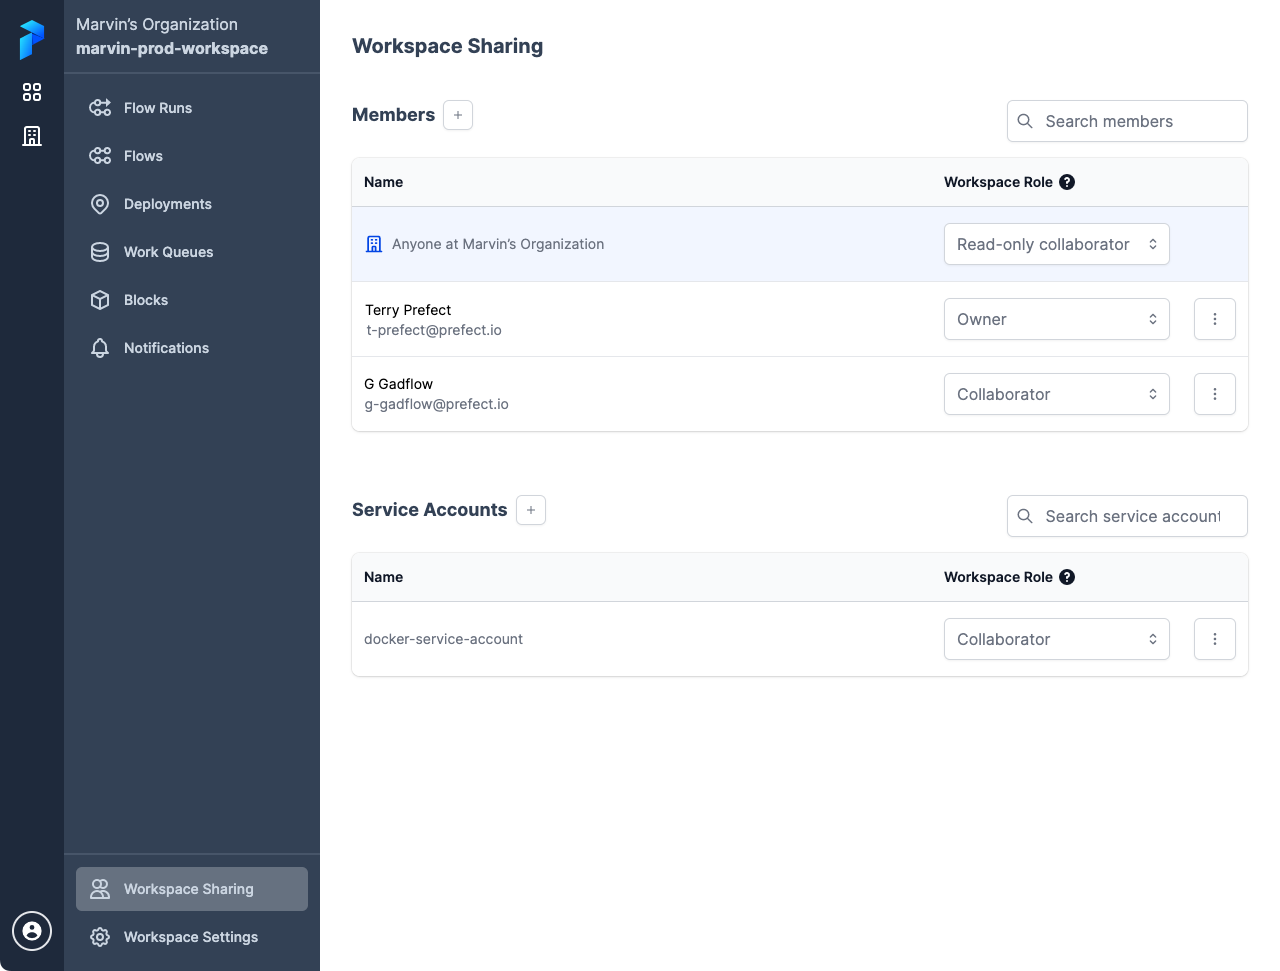Click marvin-prod-workspace workspace name

(x=172, y=48)
